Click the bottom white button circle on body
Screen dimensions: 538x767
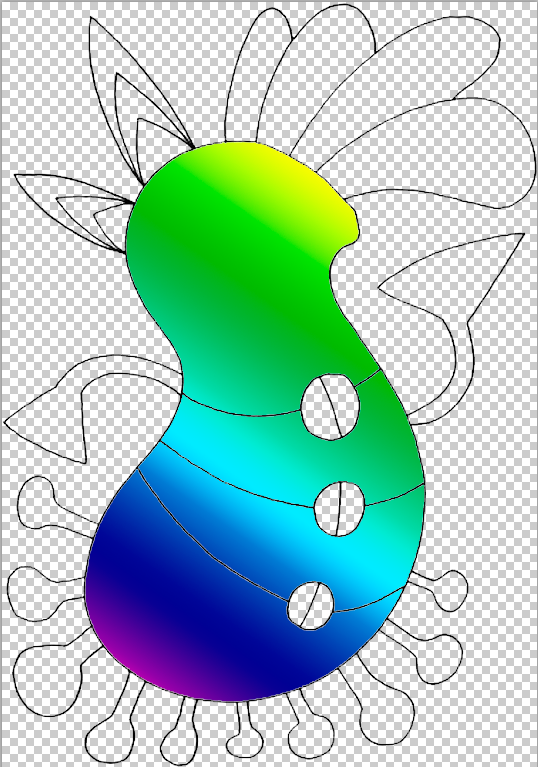(311, 606)
